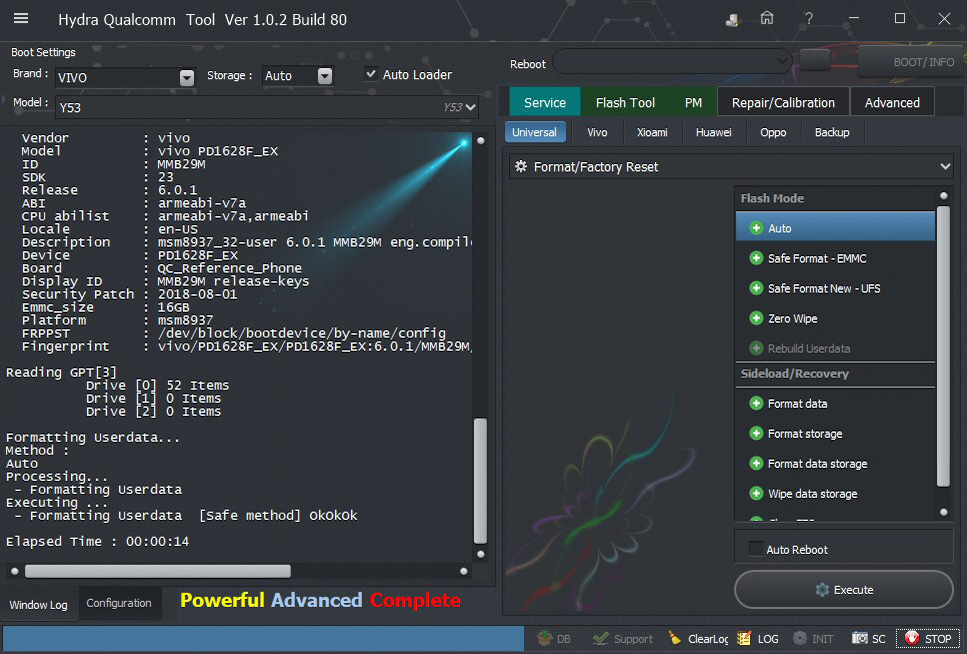
Task: Expand the Format/Factory Reset dropdown
Action: pyautogui.click(x=945, y=167)
